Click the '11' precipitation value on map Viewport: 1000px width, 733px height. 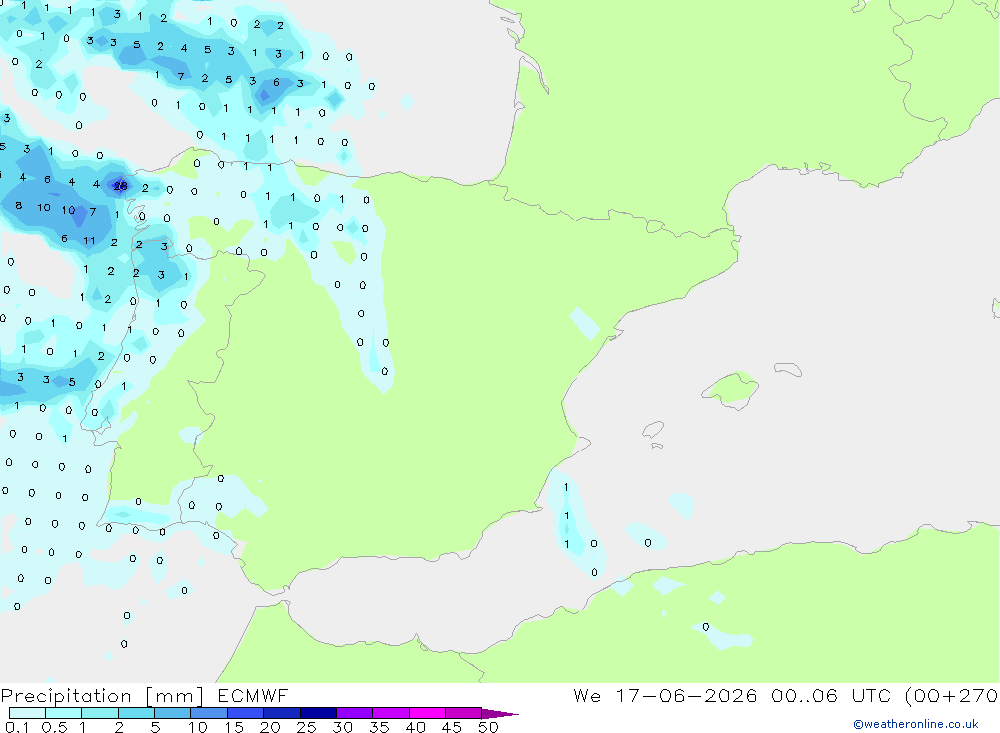pyautogui.click(x=89, y=241)
